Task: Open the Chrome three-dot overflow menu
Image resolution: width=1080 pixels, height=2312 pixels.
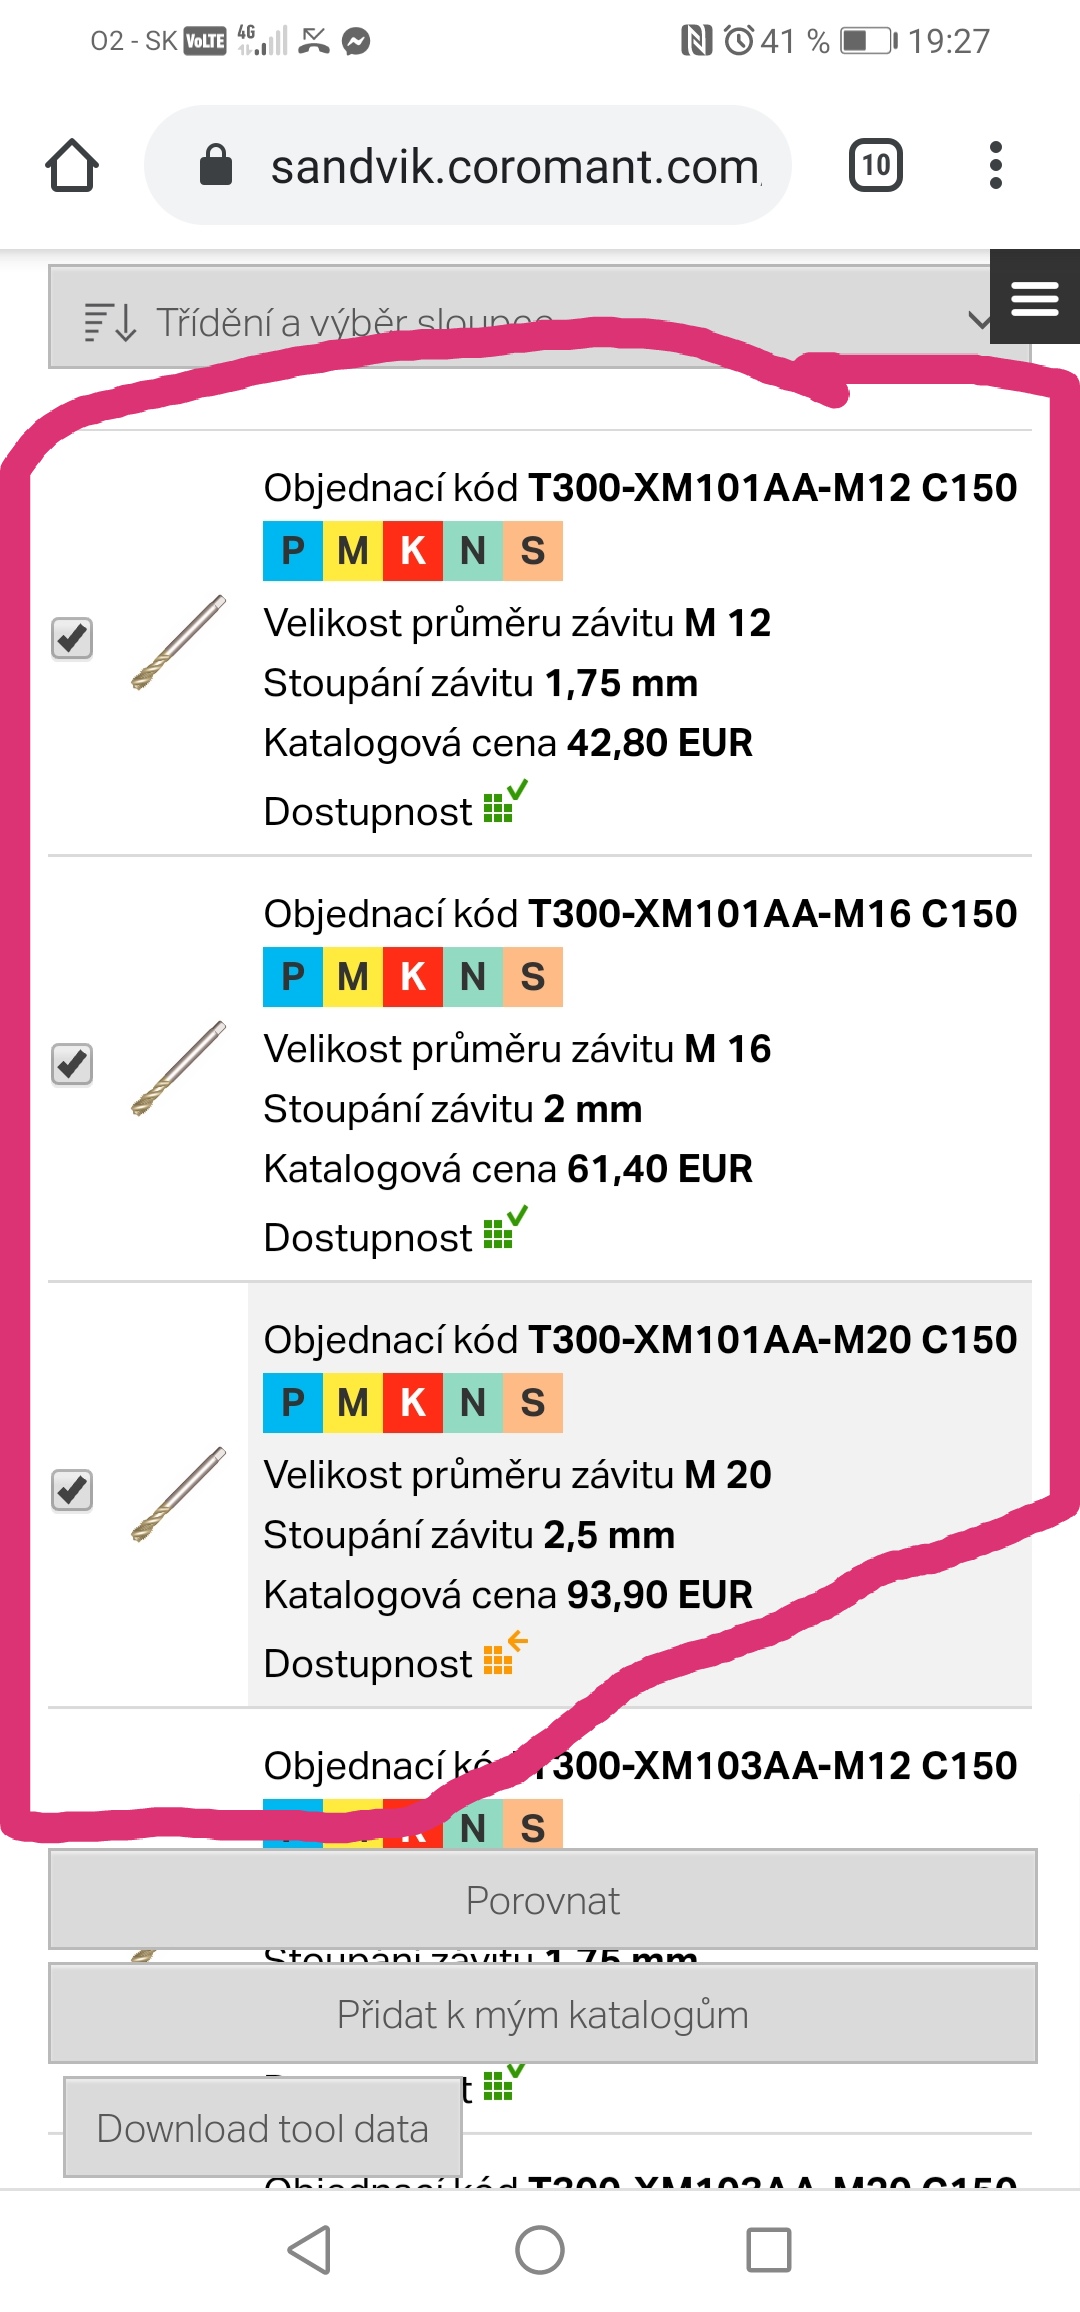Action: [995, 165]
